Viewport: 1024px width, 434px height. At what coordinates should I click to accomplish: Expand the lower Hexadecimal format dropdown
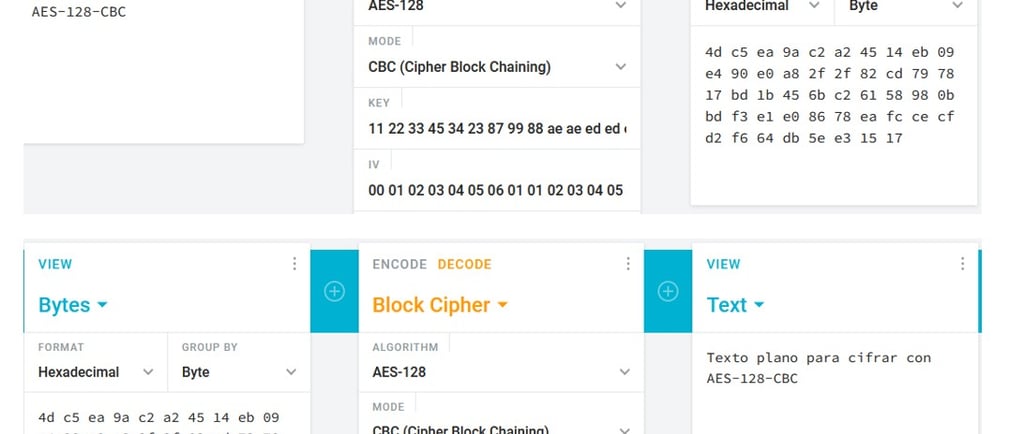pos(96,372)
